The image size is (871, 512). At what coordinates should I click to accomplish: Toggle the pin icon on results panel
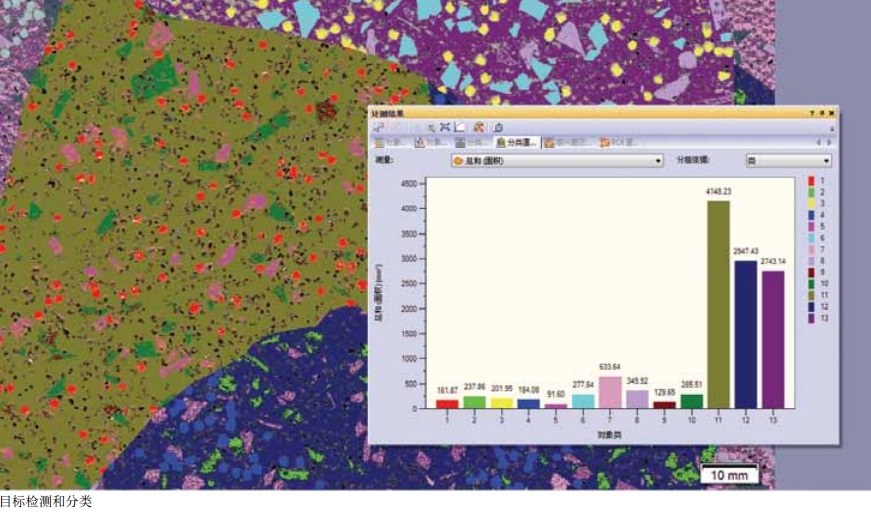pyautogui.click(x=820, y=115)
